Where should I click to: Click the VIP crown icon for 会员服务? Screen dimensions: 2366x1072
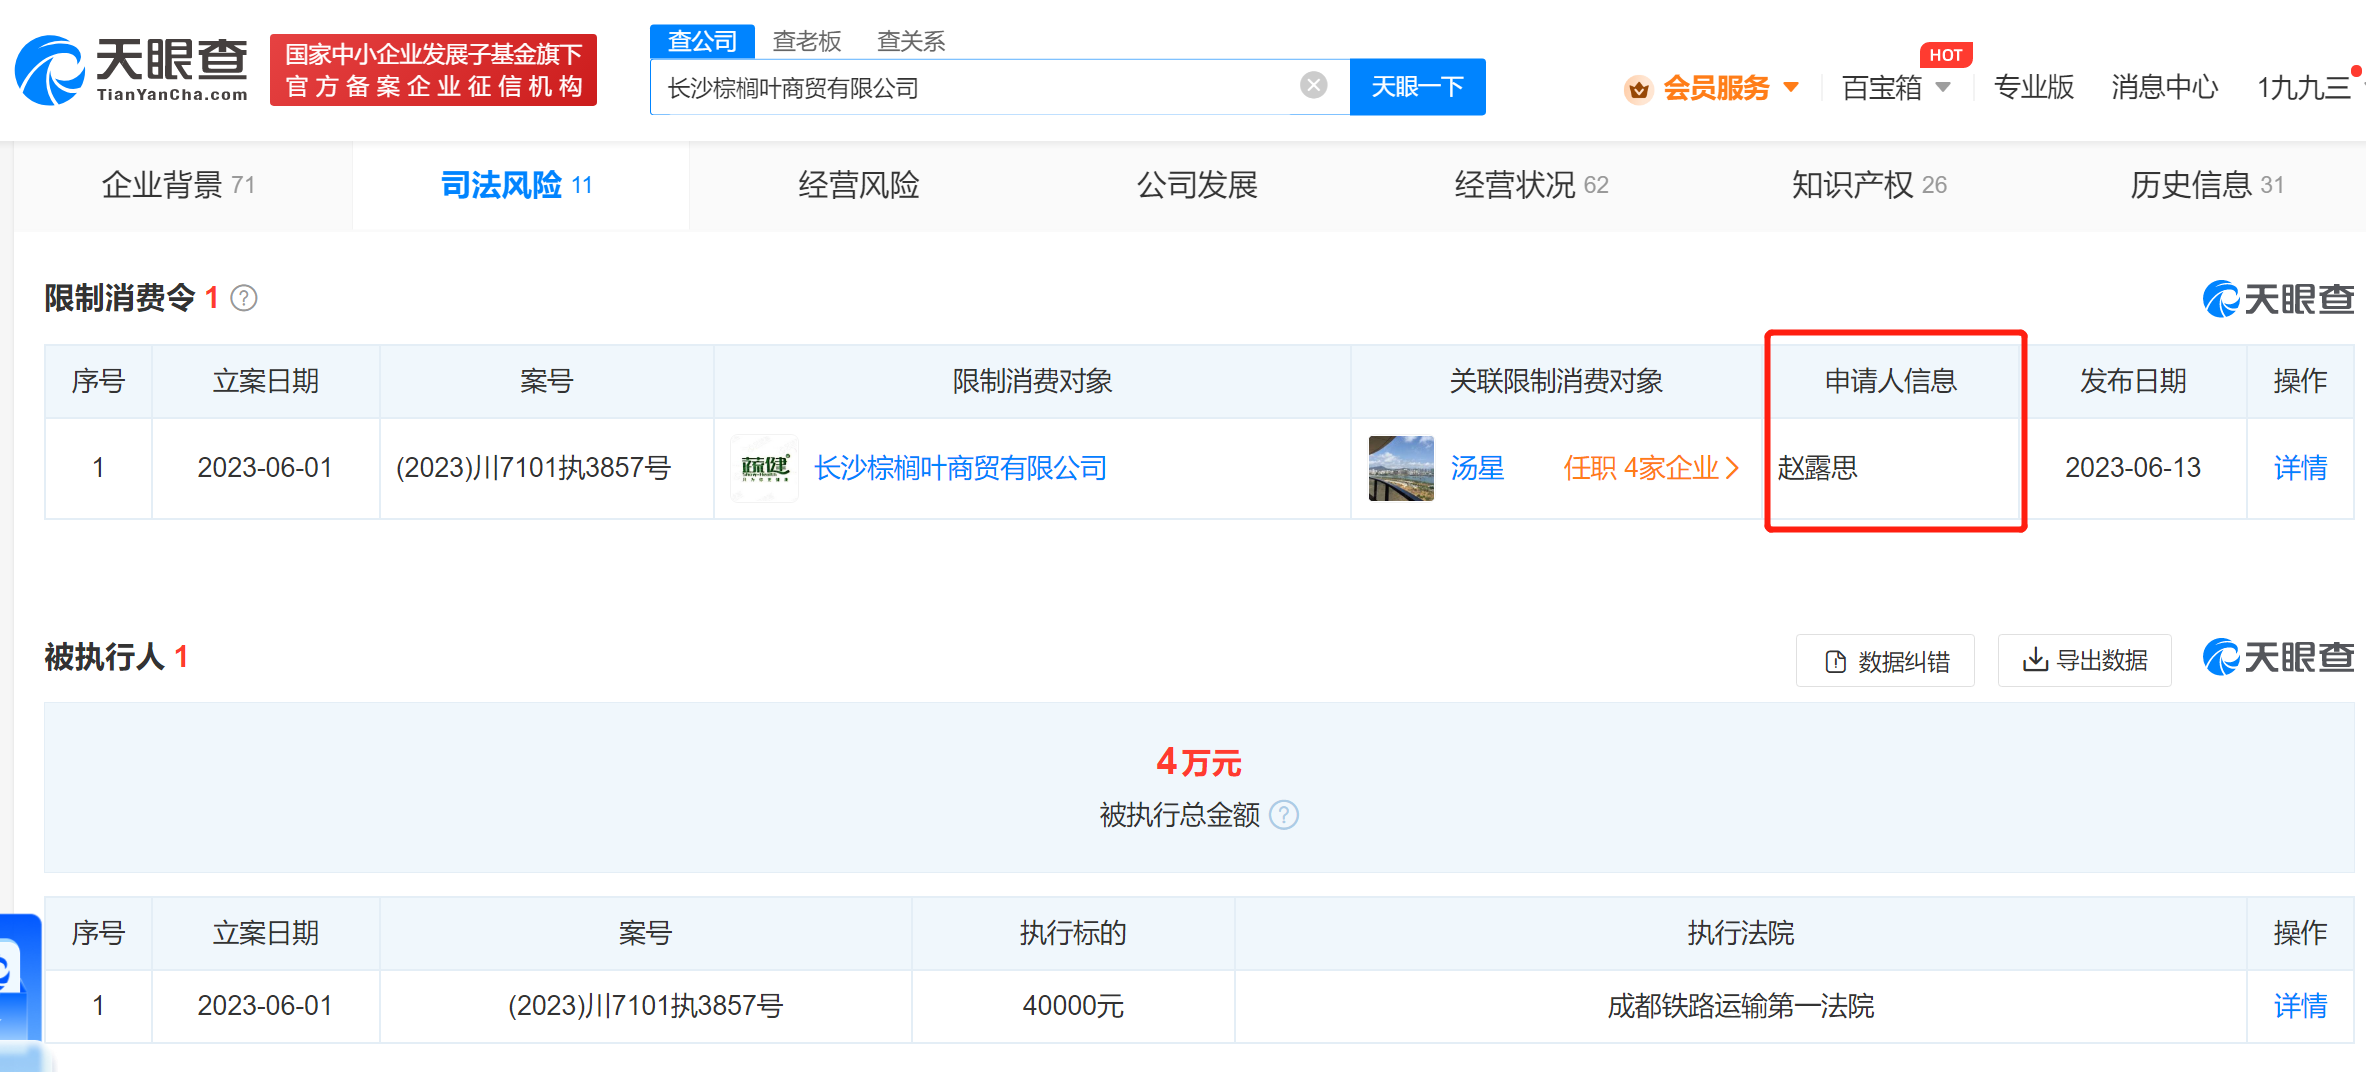coord(1638,89)
